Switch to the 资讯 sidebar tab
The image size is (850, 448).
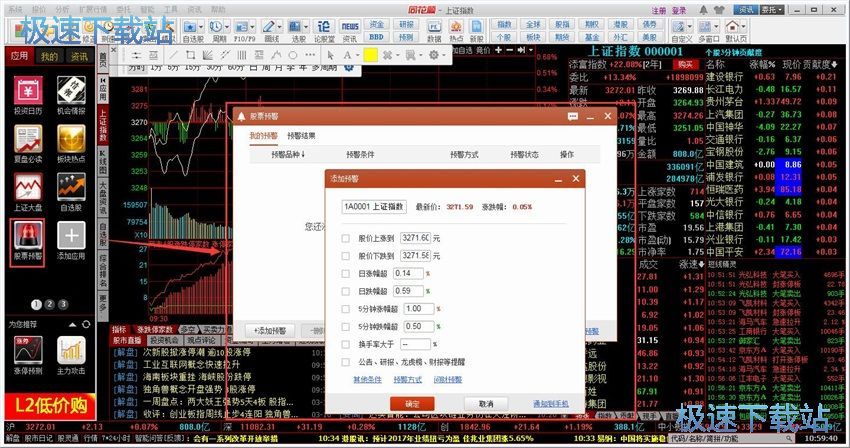pyautogui.click(x=79, y=56)
